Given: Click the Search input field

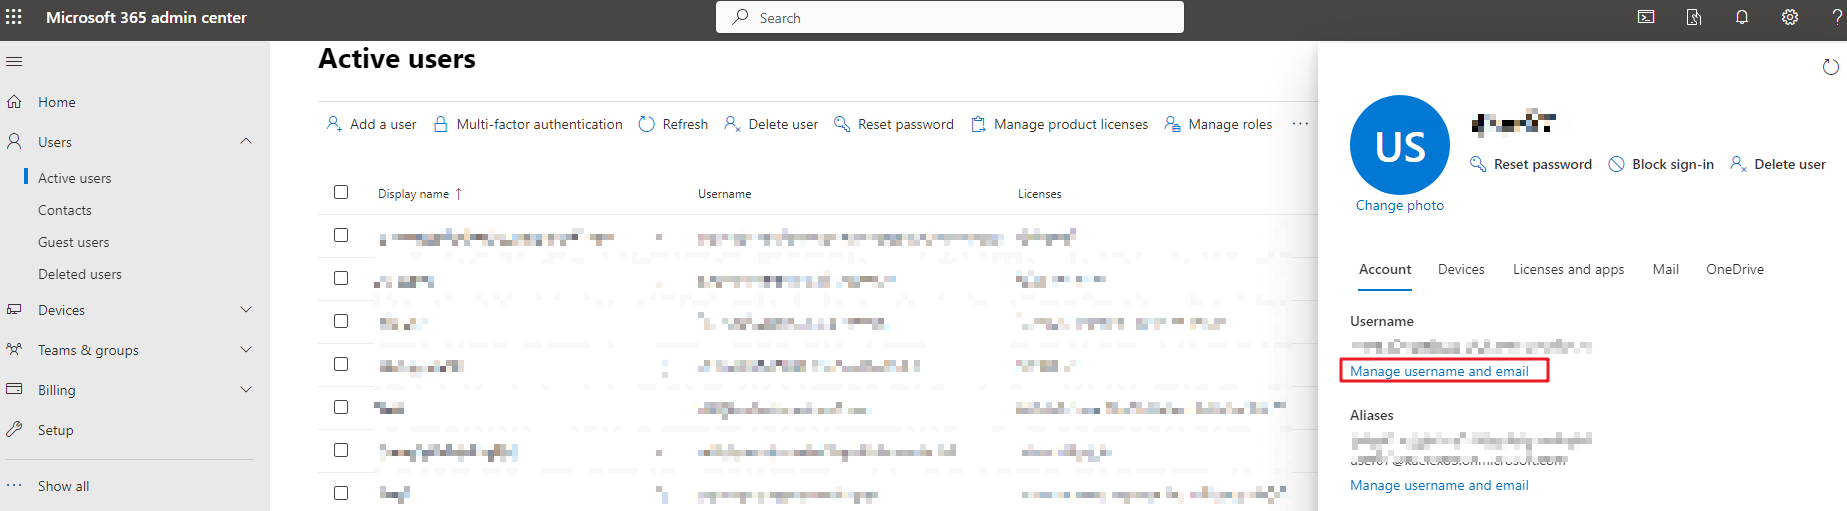Looking at the screenshot, I should click(950, 17).
